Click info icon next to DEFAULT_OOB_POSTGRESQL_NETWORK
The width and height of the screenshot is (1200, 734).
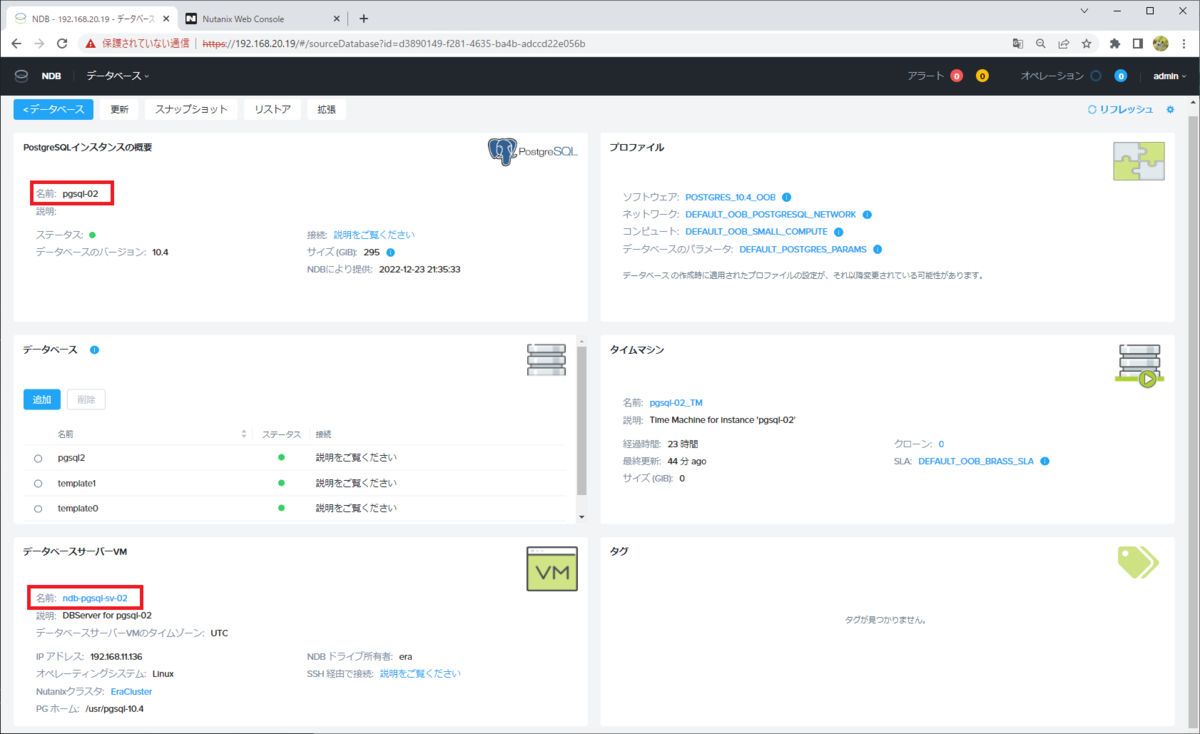click(x=867, y=214)
